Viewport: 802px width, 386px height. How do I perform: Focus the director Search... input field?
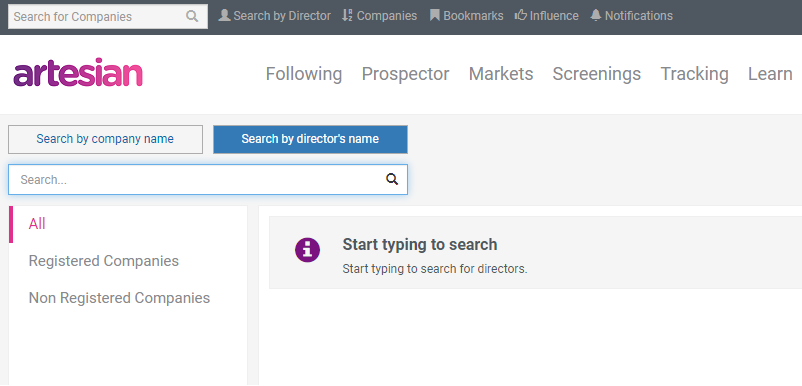(x=208, y=179)
